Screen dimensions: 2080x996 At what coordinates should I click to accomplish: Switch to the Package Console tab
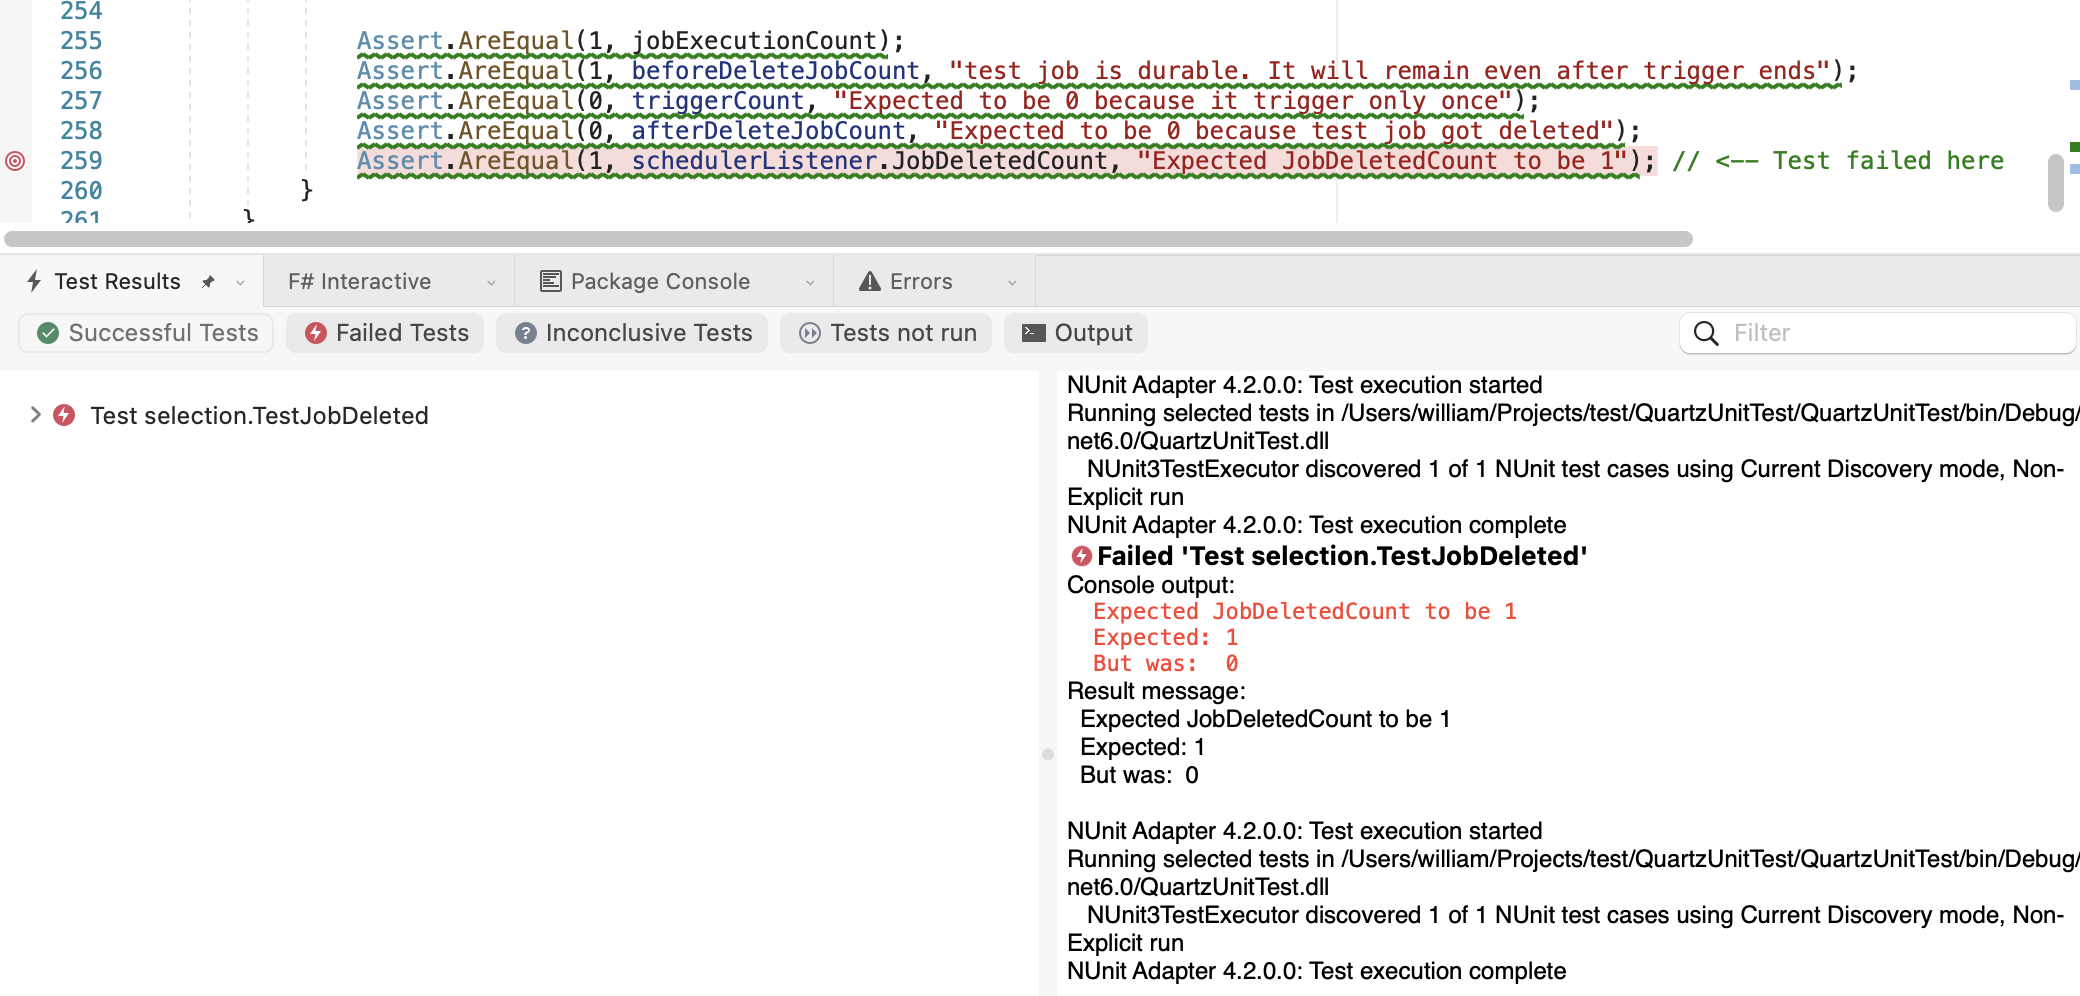[x=660, y=281]
